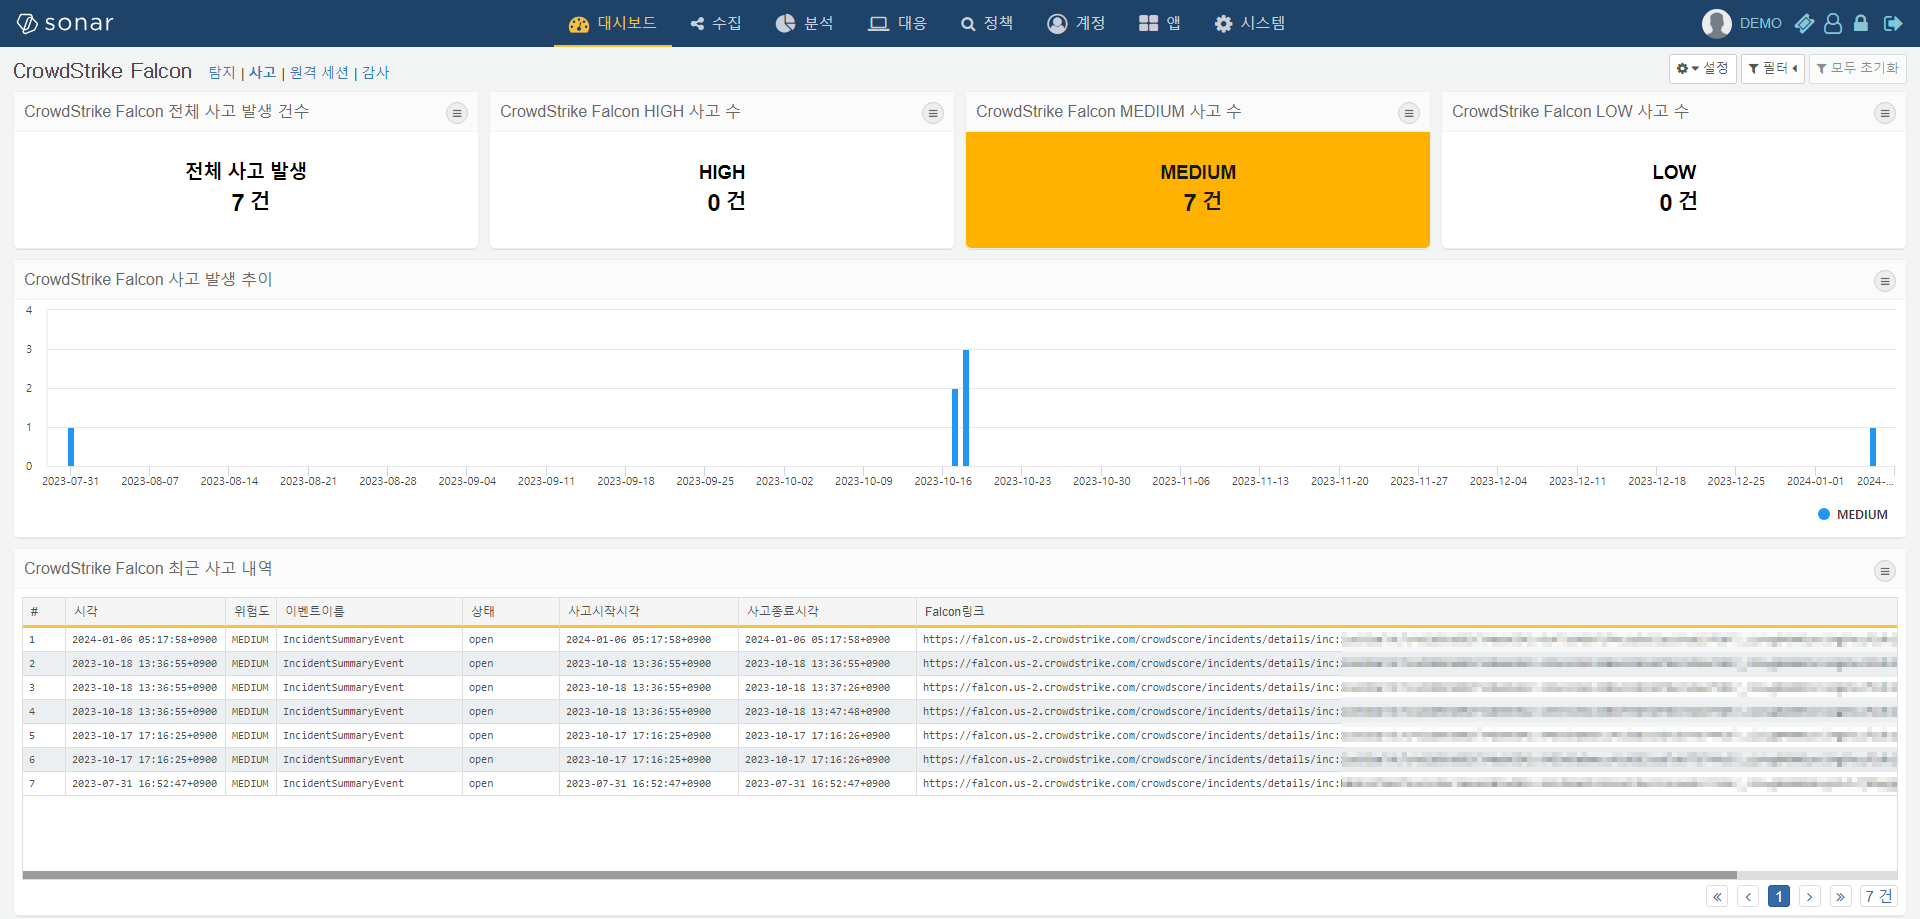Open the 수집 collection menu

[716, 23]
